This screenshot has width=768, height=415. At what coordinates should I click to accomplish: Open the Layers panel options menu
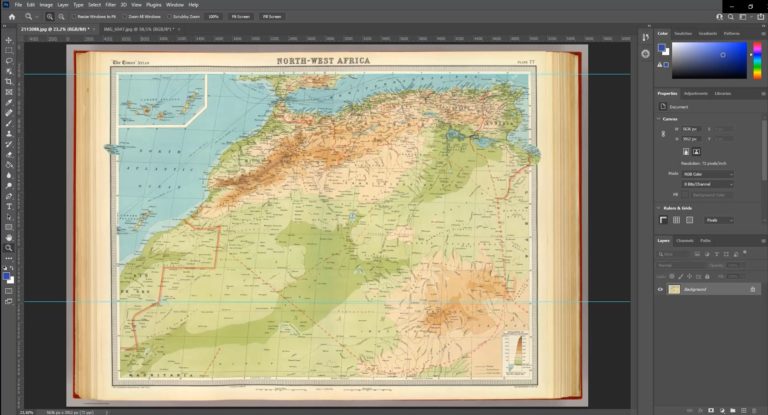763,241
